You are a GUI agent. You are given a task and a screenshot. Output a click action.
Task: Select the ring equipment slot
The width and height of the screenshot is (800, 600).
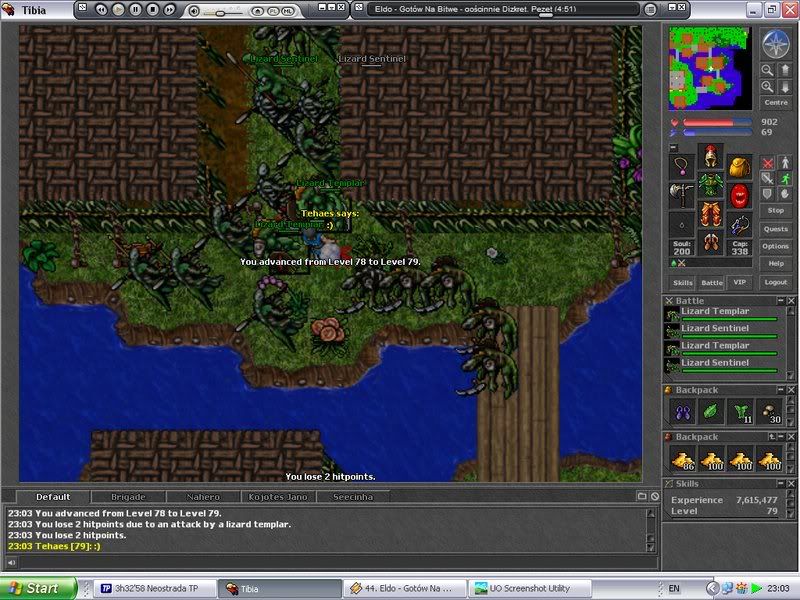[682, 224]
